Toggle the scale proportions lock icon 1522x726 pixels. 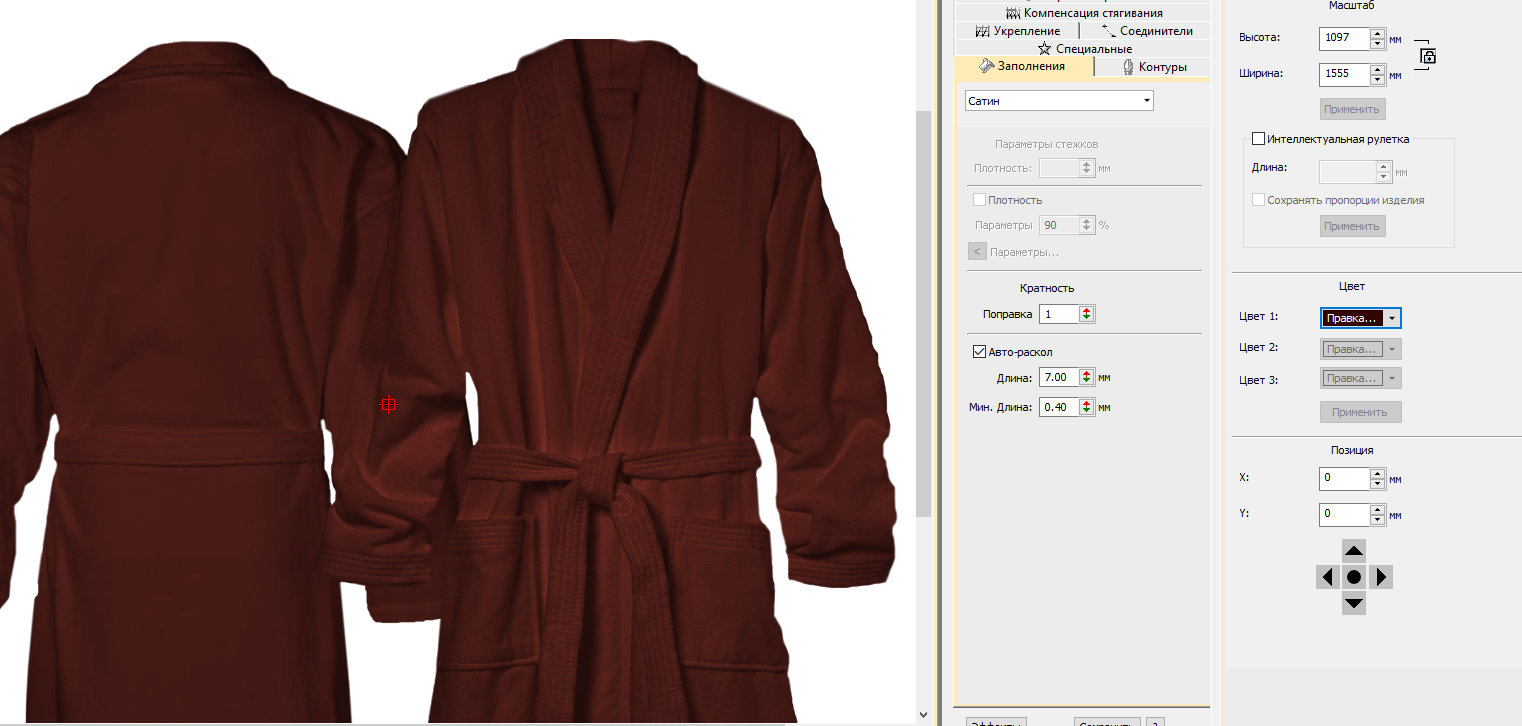[1428, 56]
